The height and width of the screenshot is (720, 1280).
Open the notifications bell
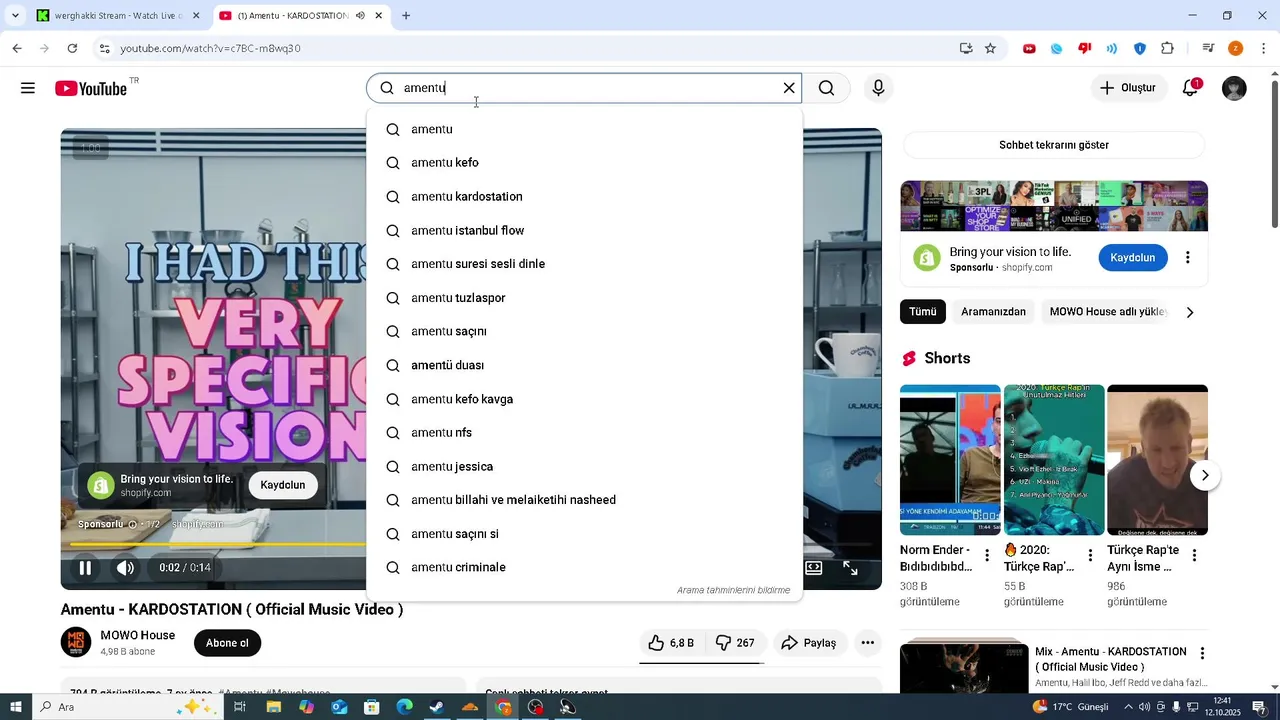1190,88
